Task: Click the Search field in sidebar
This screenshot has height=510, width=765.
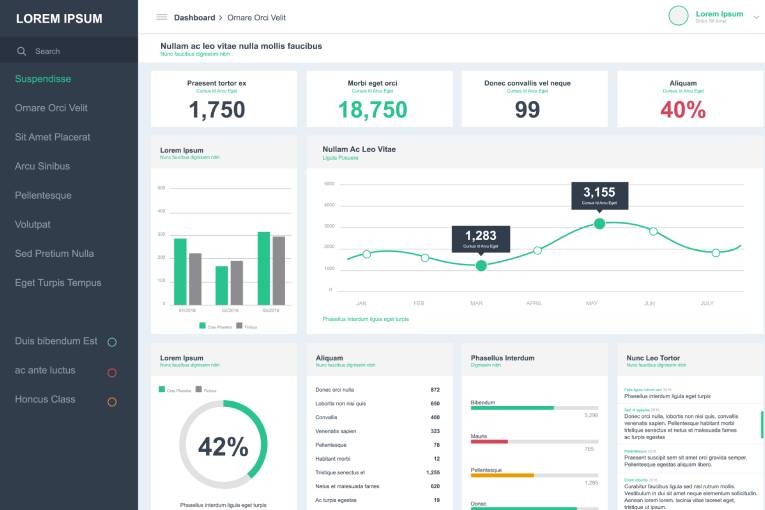Action: [69, 51]
